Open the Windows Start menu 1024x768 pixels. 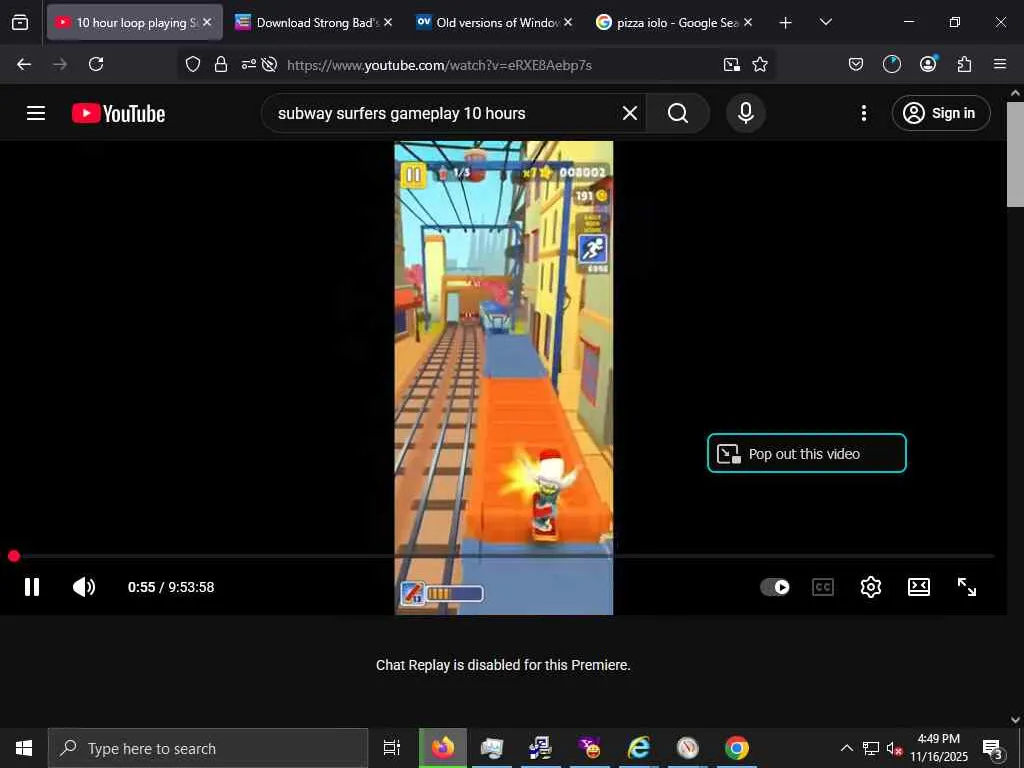click(x=24, y=748)
